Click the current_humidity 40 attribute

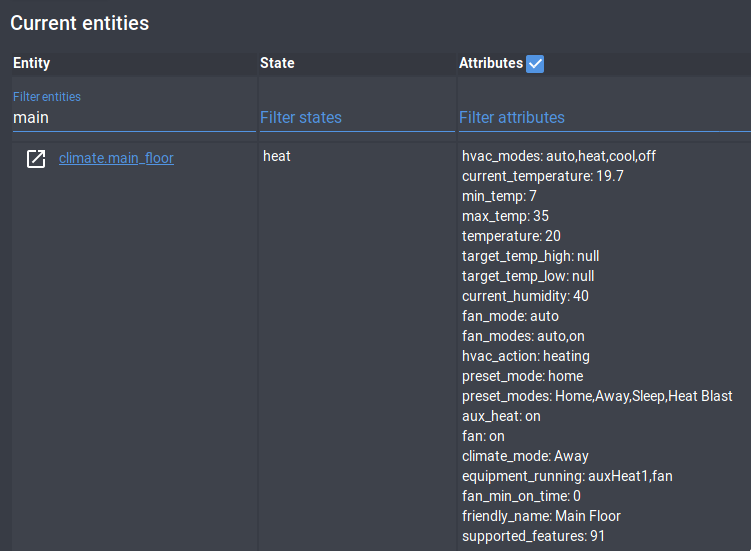pyautogui.click(x=525, y=296)
